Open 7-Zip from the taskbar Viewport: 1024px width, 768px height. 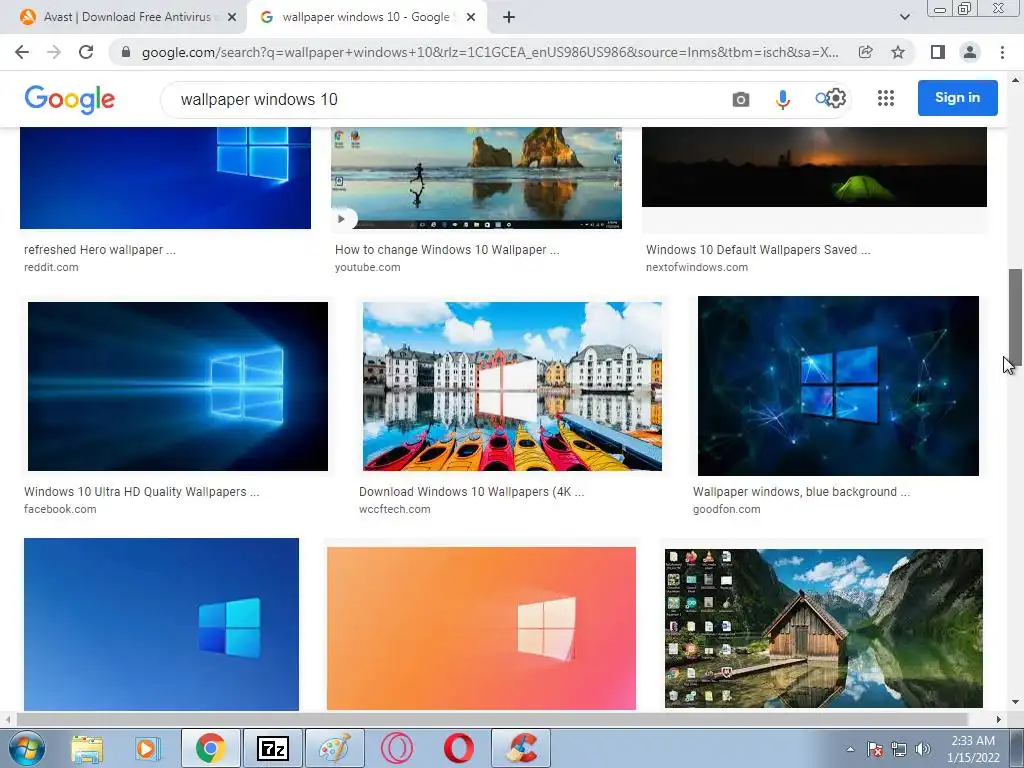point(273,748)
